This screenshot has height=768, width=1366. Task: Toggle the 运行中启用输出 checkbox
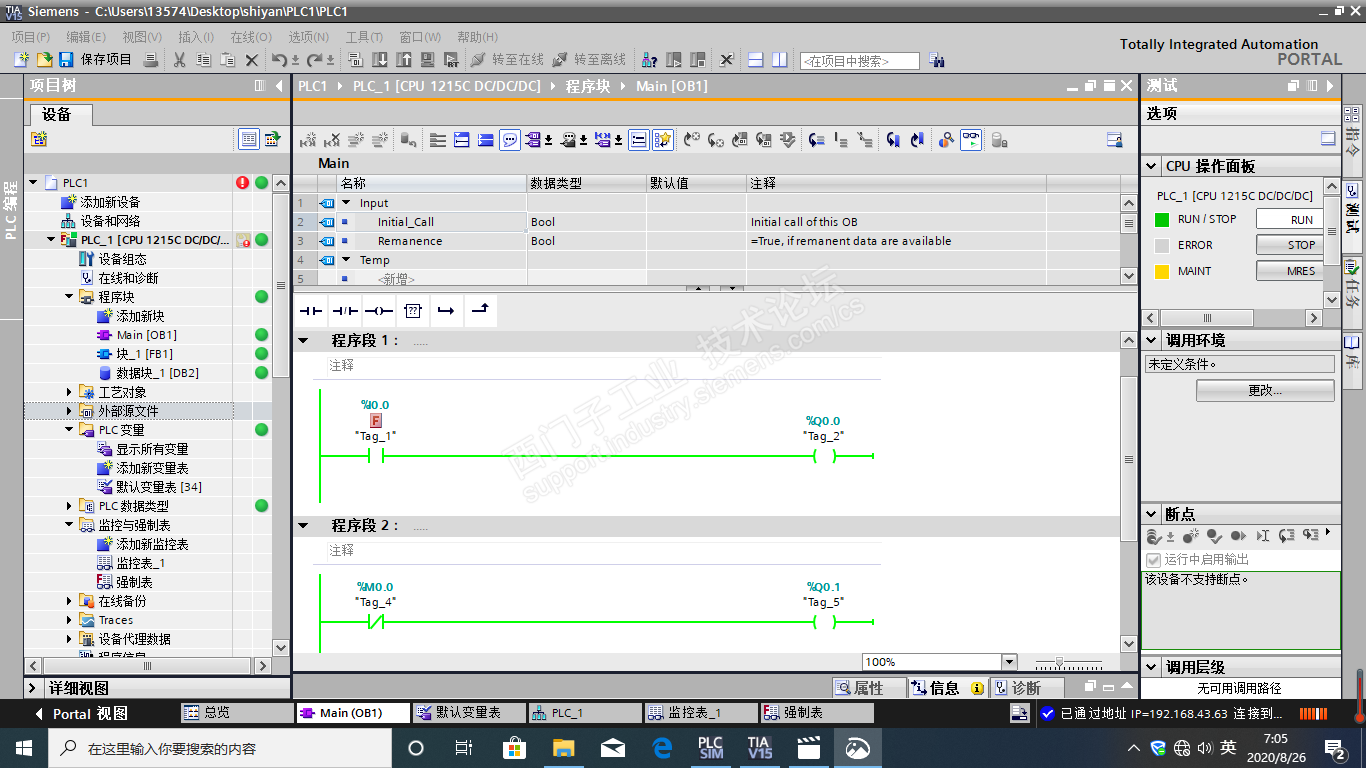1153,560
